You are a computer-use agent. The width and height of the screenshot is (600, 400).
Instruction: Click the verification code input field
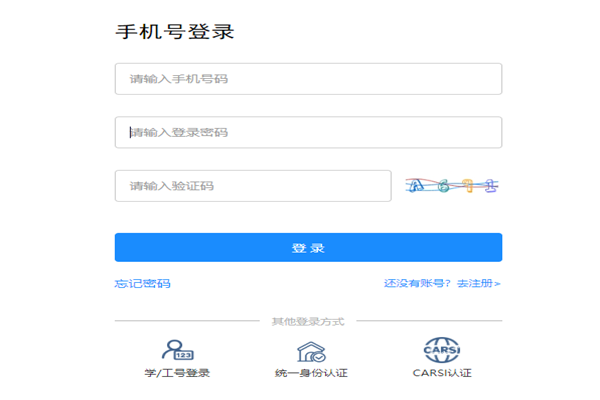coord(253,186)
